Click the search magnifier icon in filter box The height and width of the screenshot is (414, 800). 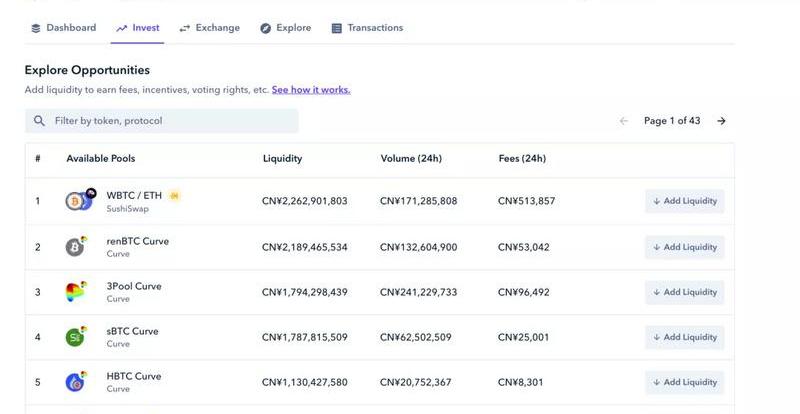tap(39, 121)
